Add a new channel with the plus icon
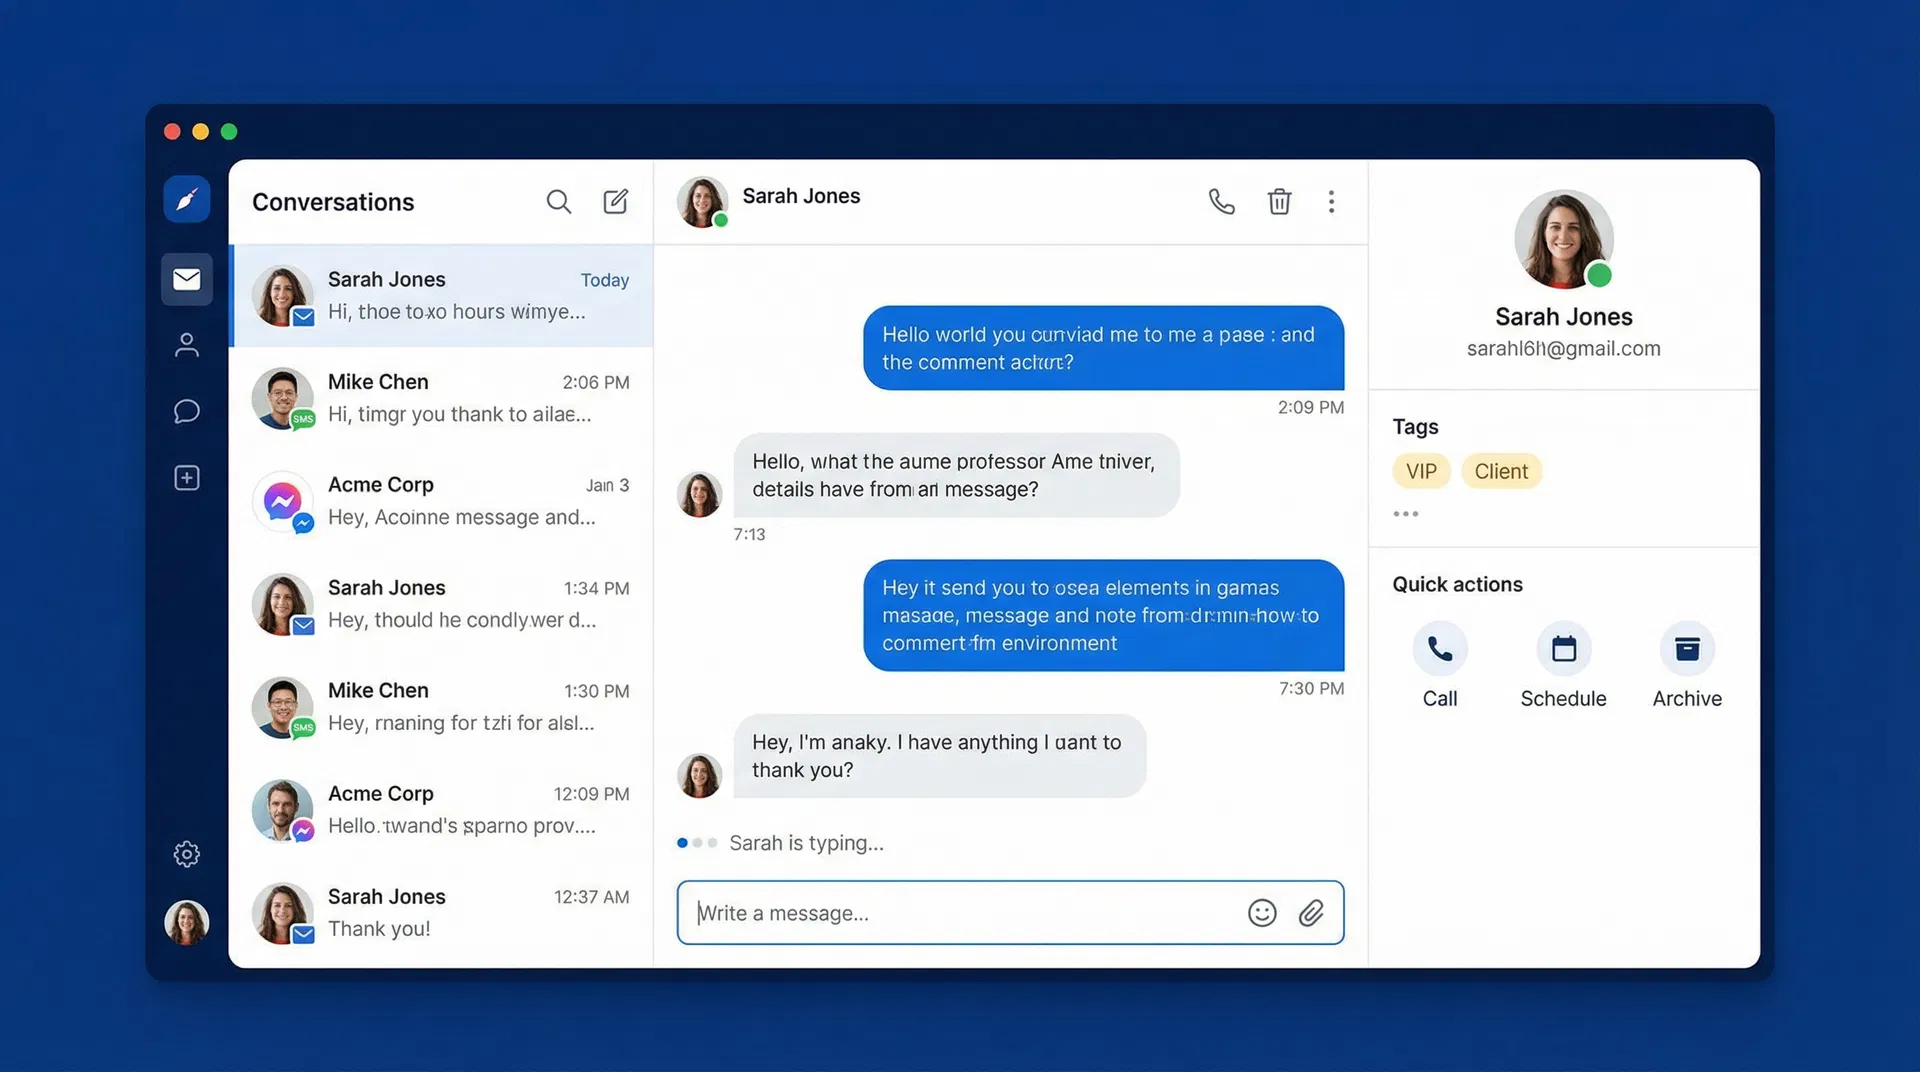Screen dimensions: 1920x1072 pyautogui.click(x=186, y=477)
